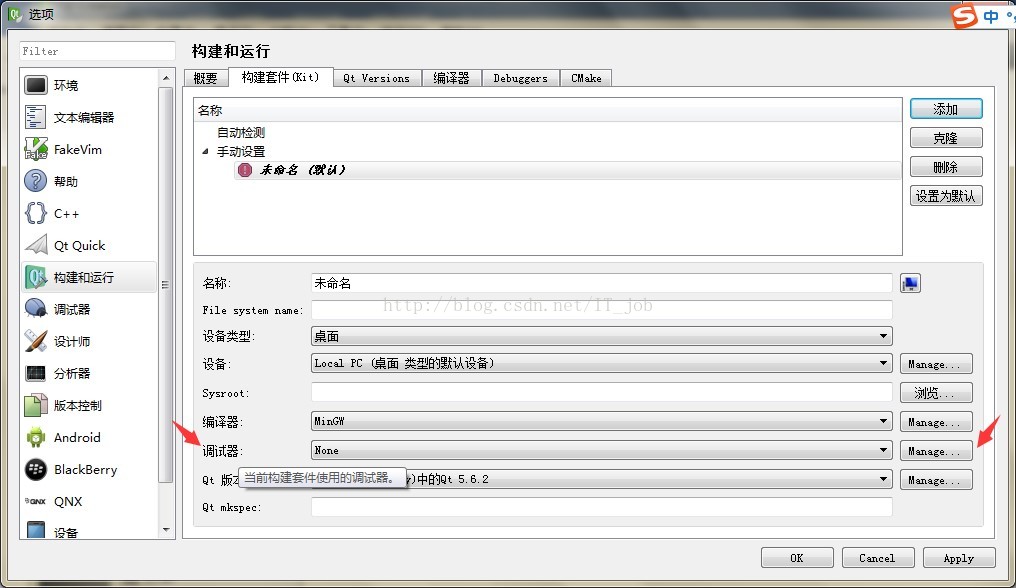Screen dimensions: 1016x588
Task: Select the 自动检测 tree row
Action: 241,132
